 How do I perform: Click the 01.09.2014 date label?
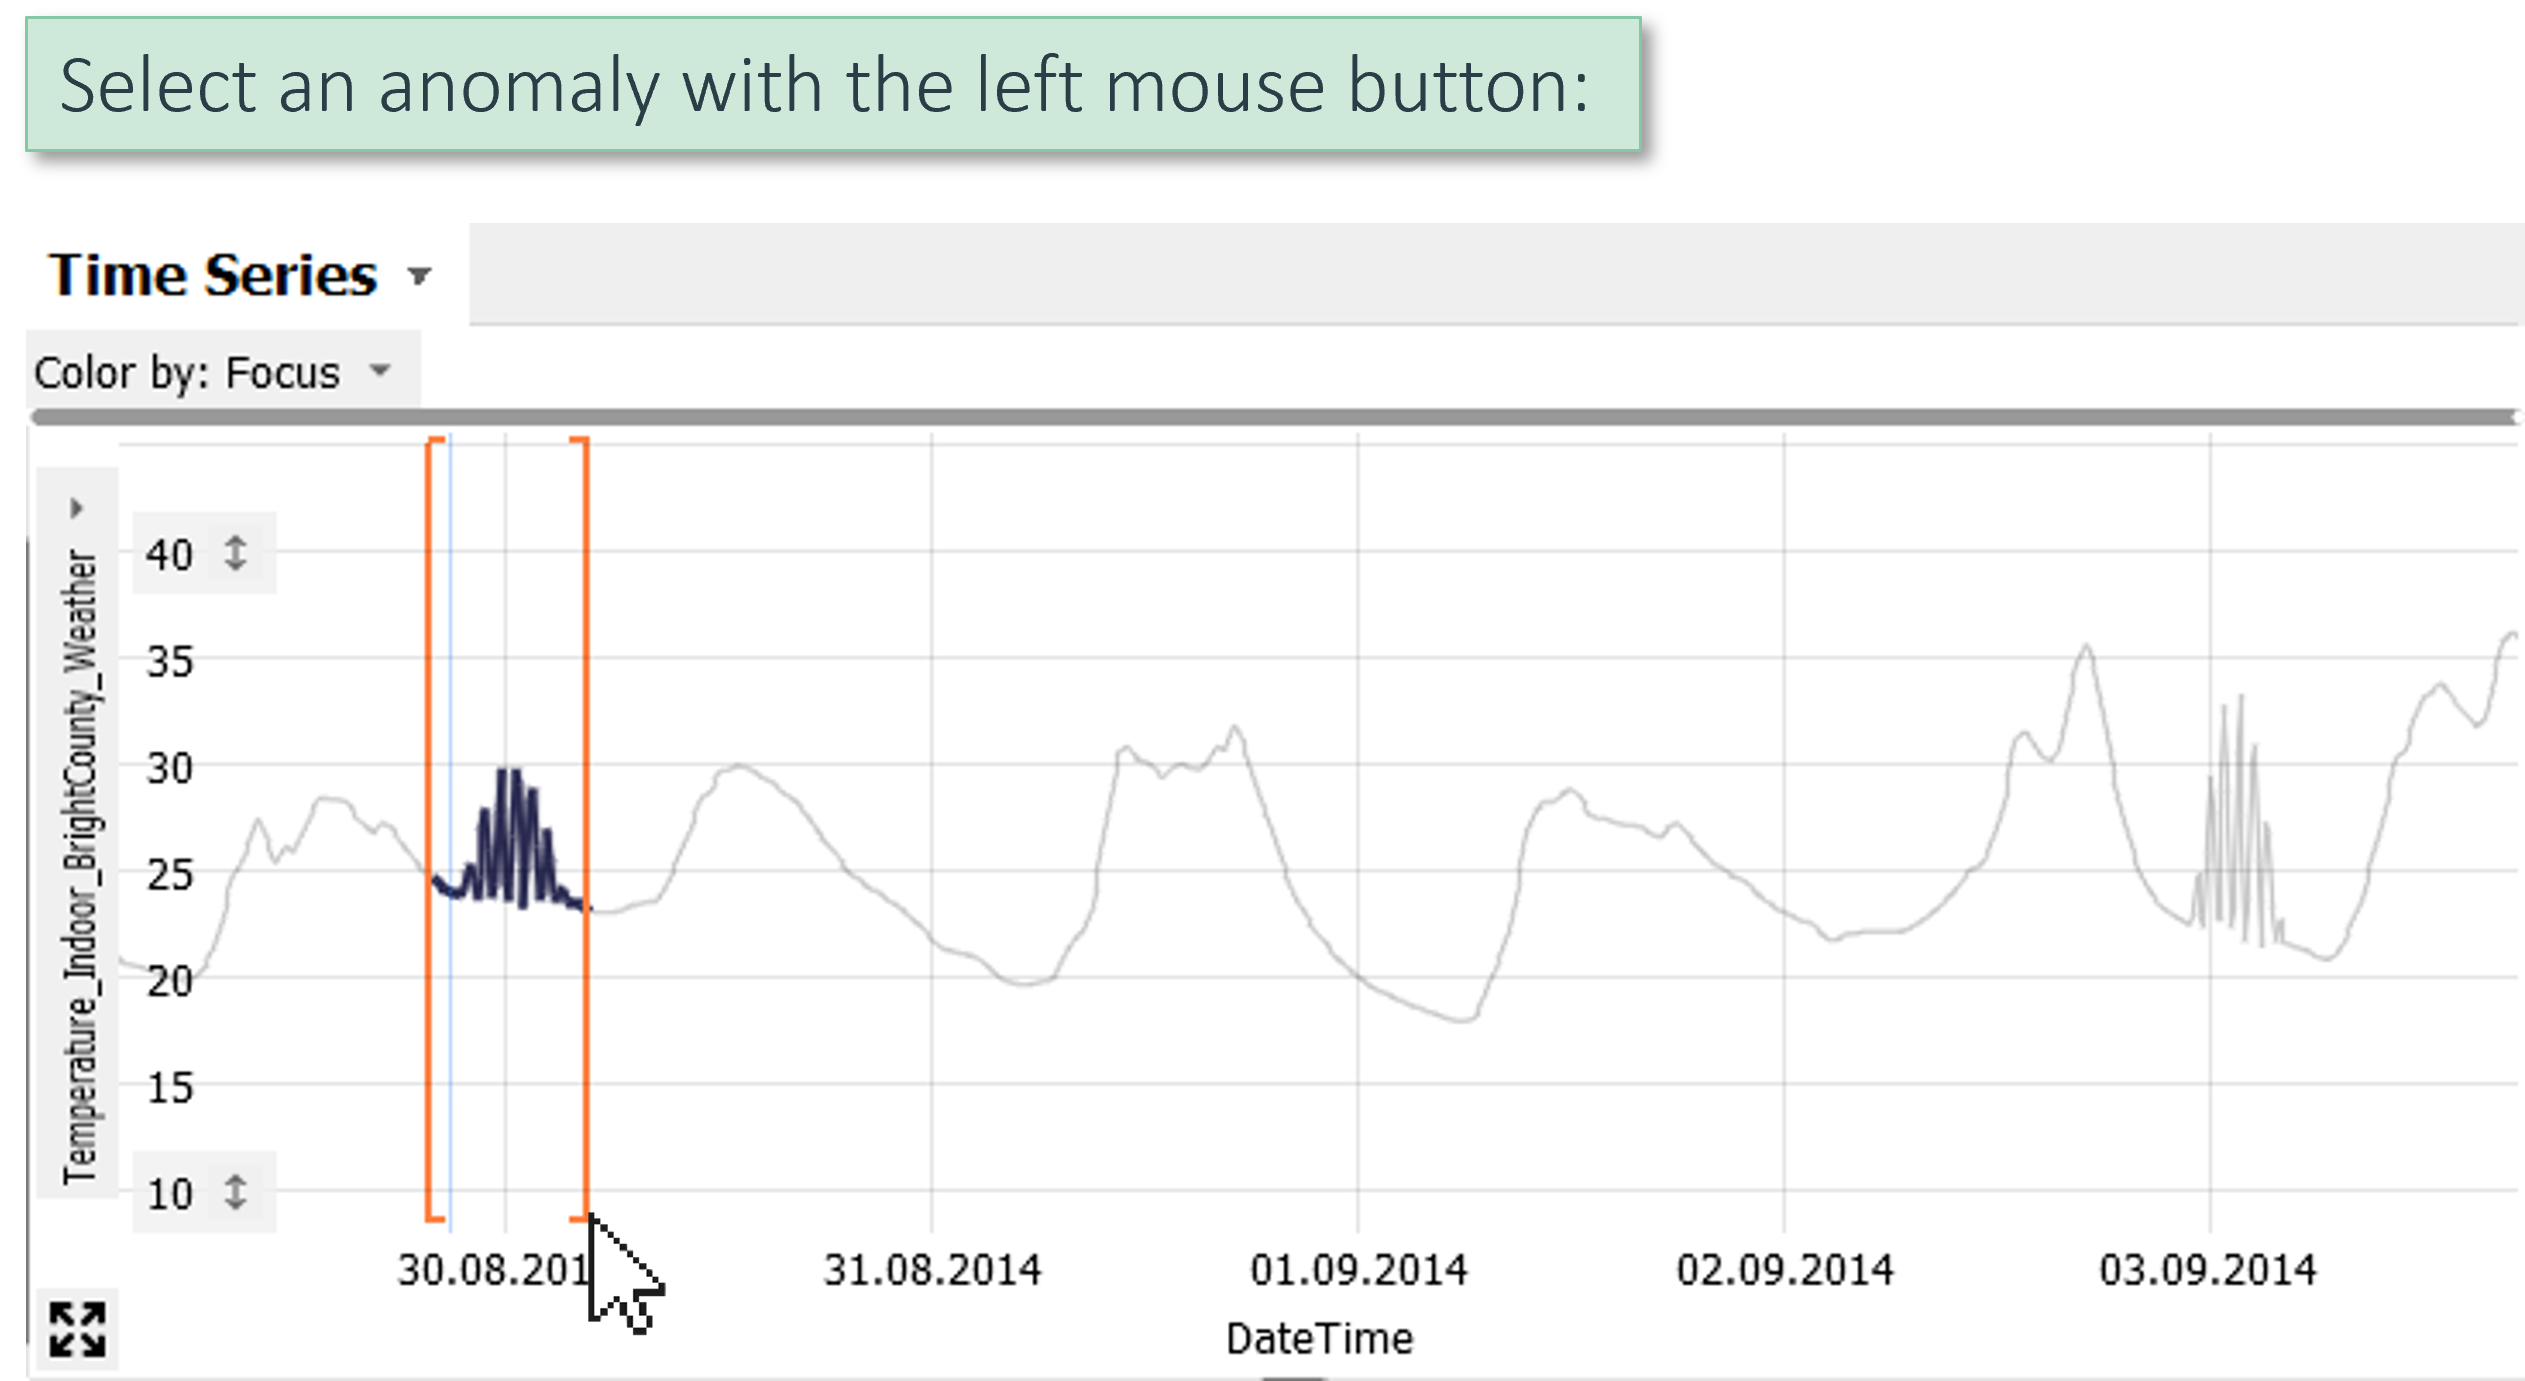tap(1359, 1271)
